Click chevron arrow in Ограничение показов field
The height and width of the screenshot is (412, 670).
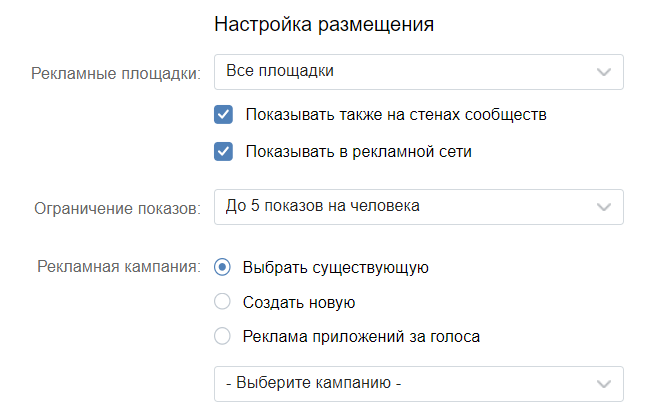604,207
